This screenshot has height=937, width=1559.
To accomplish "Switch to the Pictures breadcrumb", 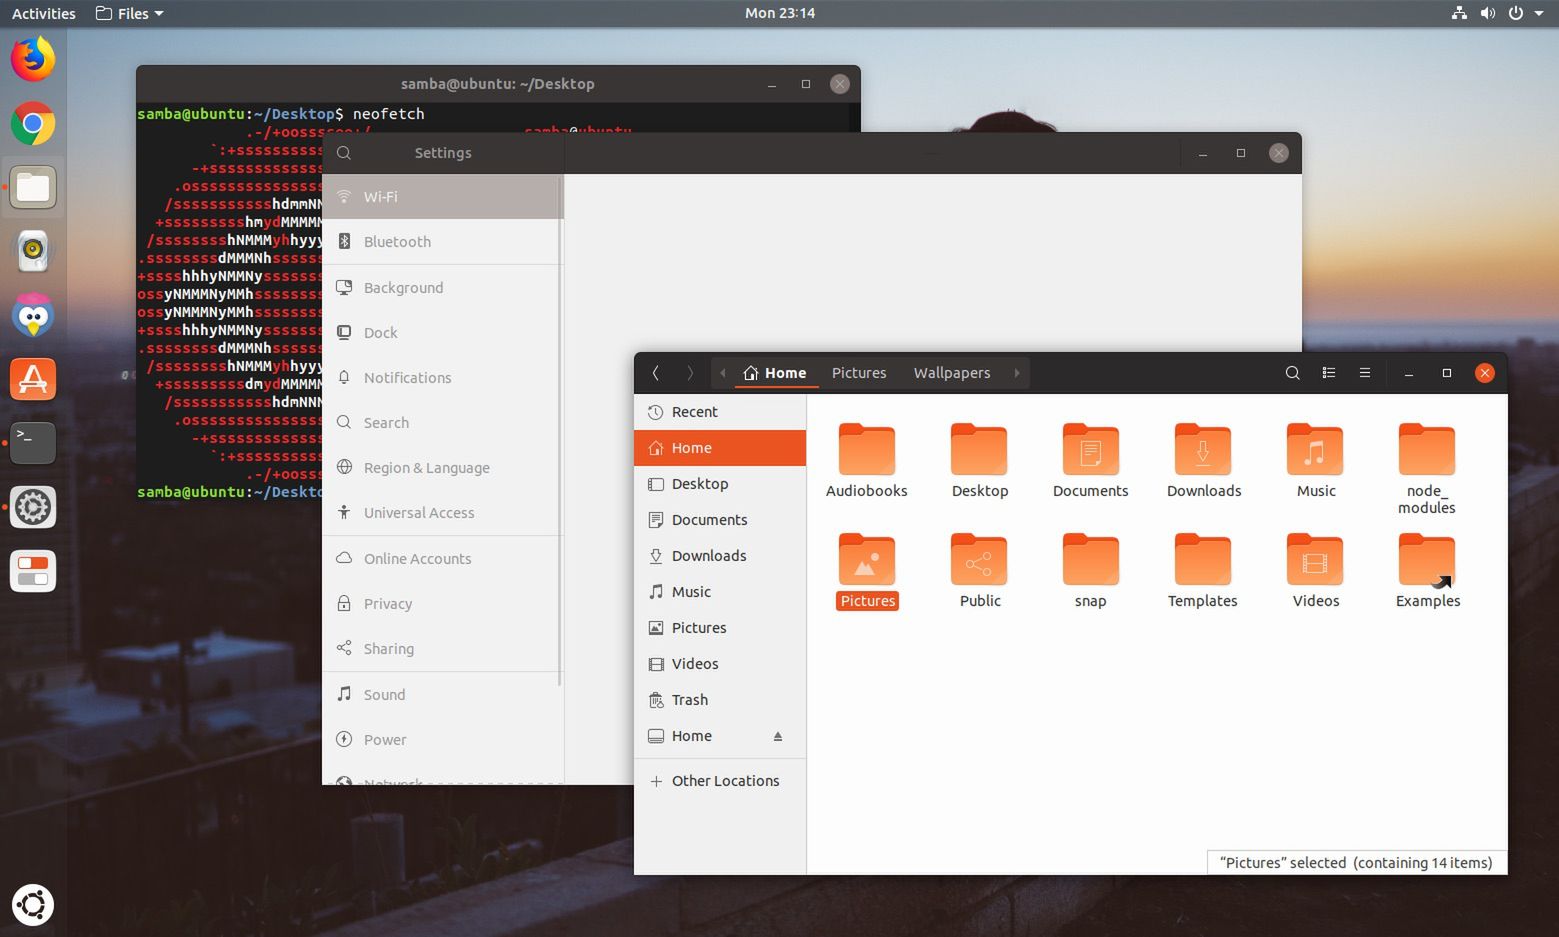I will [858, 372].
